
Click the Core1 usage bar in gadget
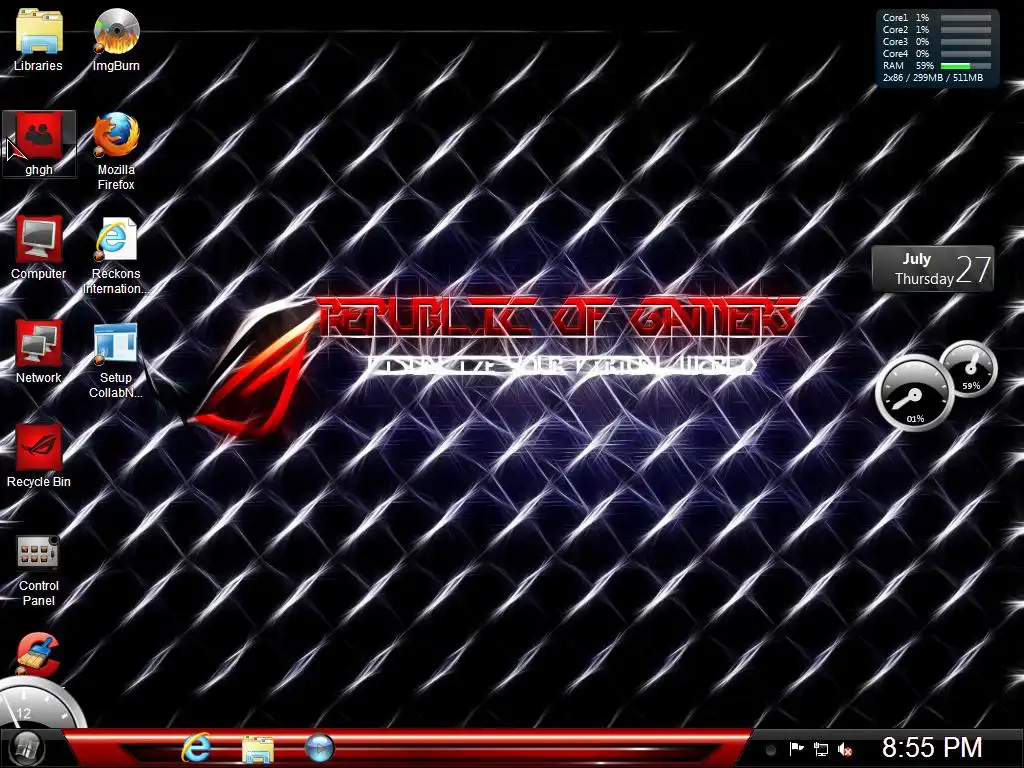(965, 18)
